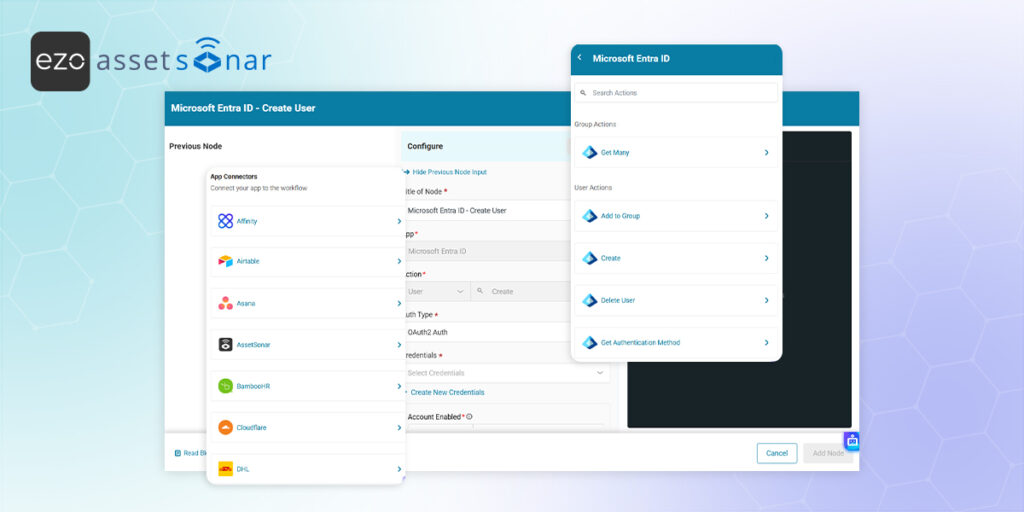Choose the Get Authentication Method action

click(676, 343)
